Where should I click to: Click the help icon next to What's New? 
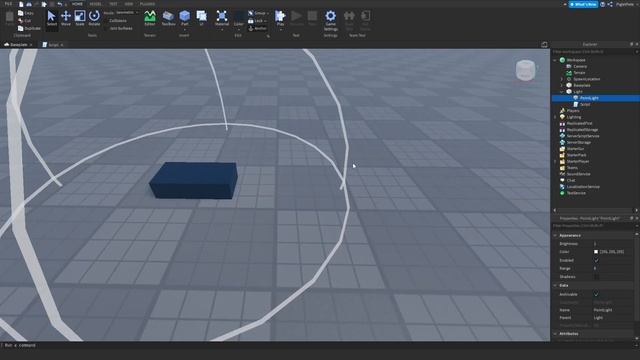click(602, 4)
